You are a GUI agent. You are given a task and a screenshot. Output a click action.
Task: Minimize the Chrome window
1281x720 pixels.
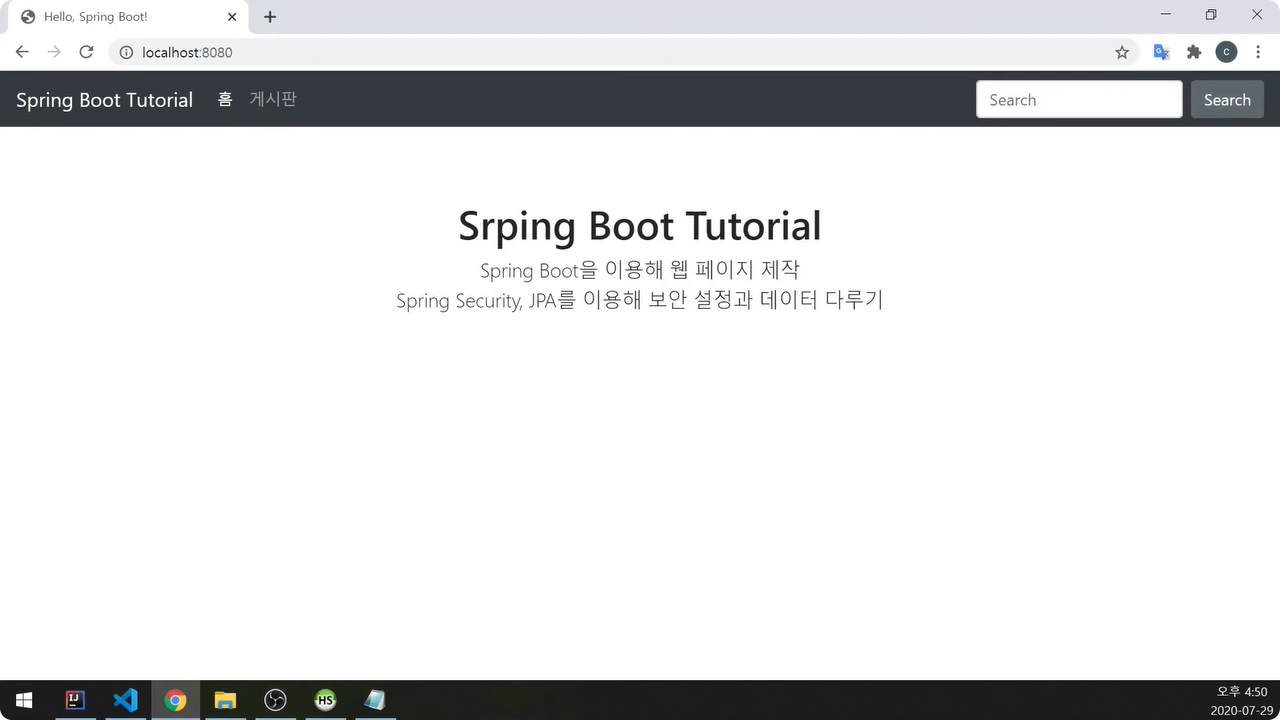[1166, 14]
